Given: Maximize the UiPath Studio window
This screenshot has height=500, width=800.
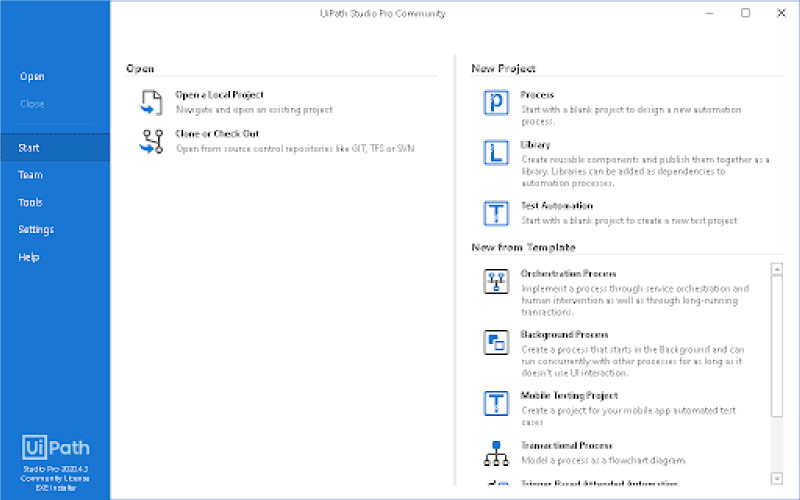Looking at the screenshot, I should (745, 13).
